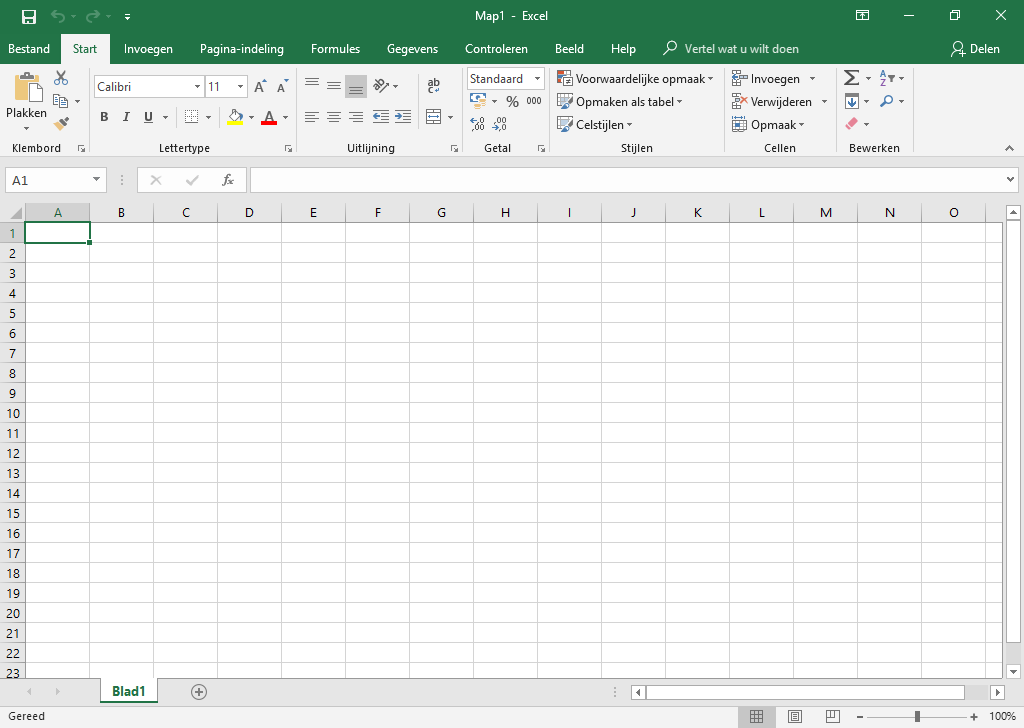Select the Blad1 sheet tab
1024x728 pixels.
point(129,691)
